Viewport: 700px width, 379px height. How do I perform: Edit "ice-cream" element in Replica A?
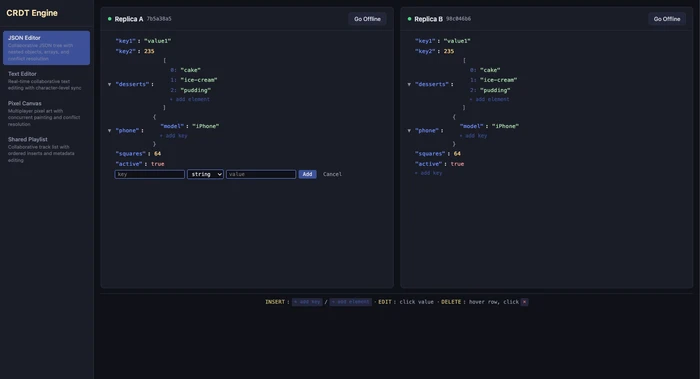click(199, 80)
